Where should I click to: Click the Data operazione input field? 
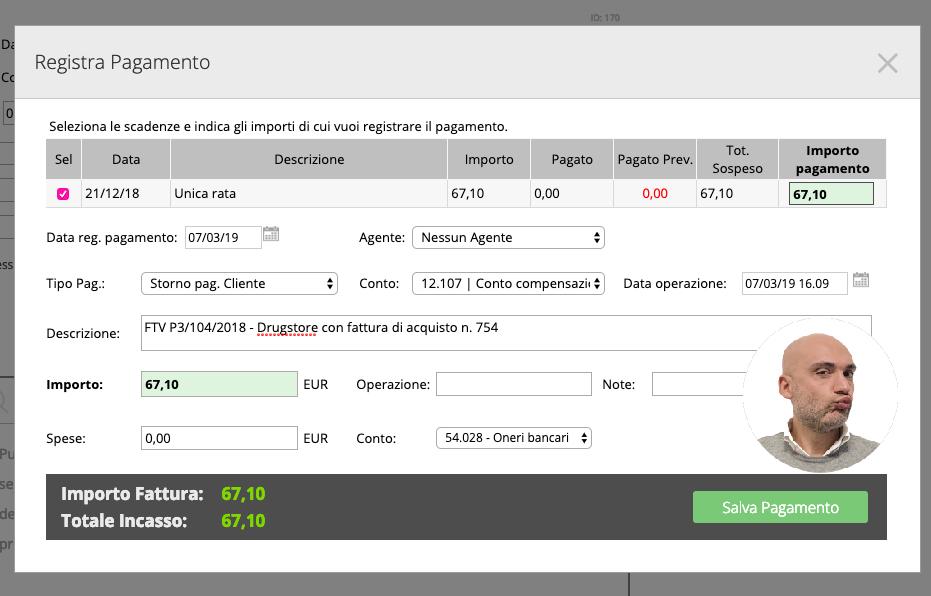(794, 284)
